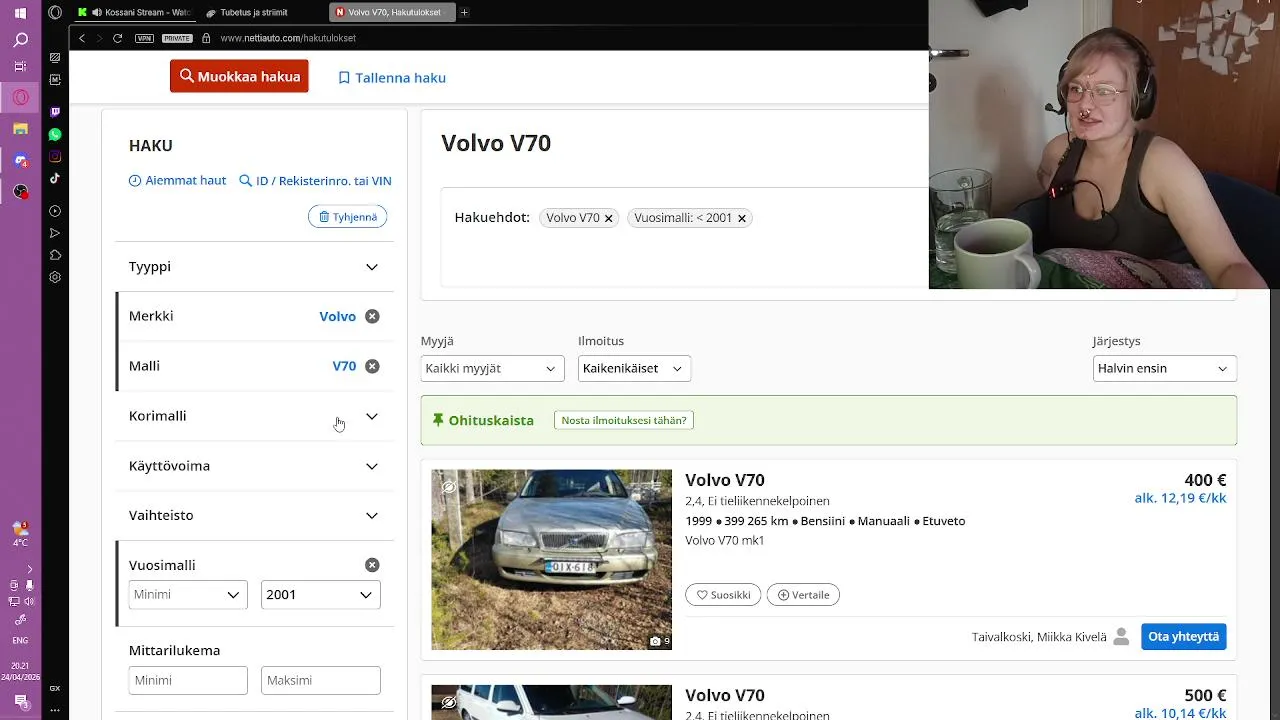This screenshot has width=1280, height=720.
Task: Open the Flow send icon in sidebar
Action: (55, 233)
